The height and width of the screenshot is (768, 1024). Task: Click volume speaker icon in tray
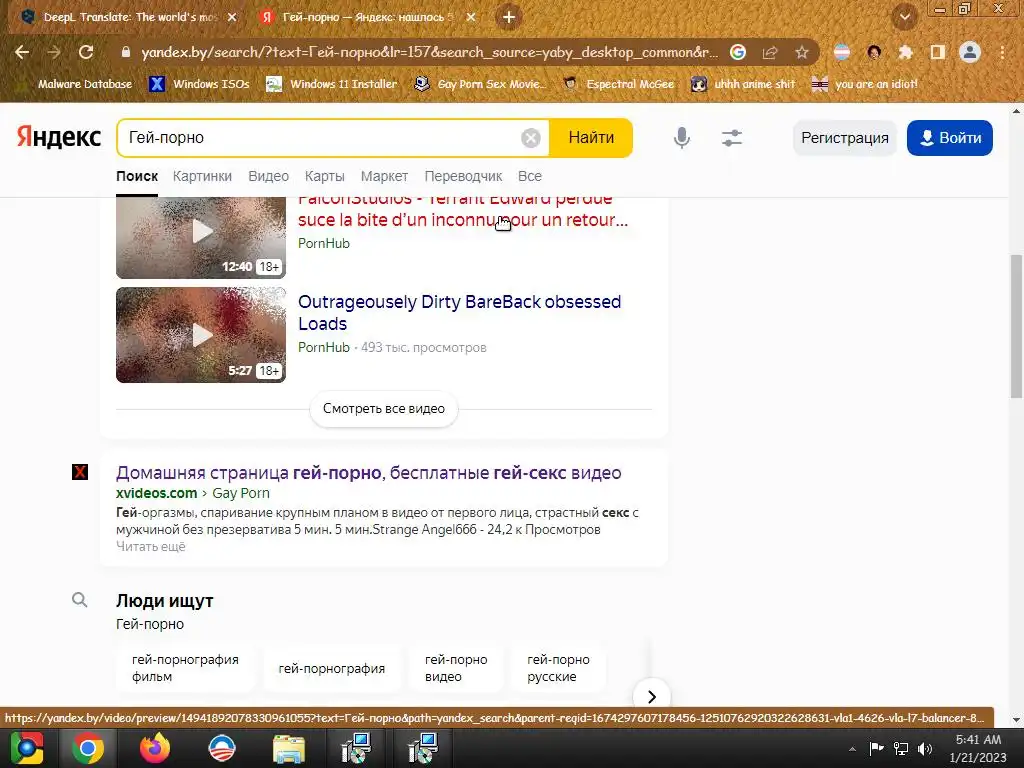pyautogui.click(x=925, y=749)
